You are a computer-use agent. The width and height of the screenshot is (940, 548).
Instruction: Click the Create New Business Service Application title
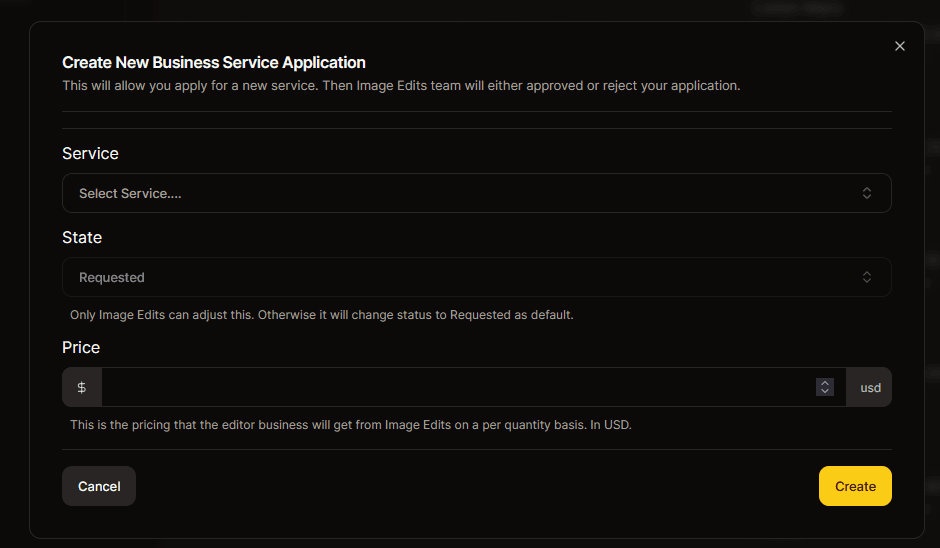[214, 62]
